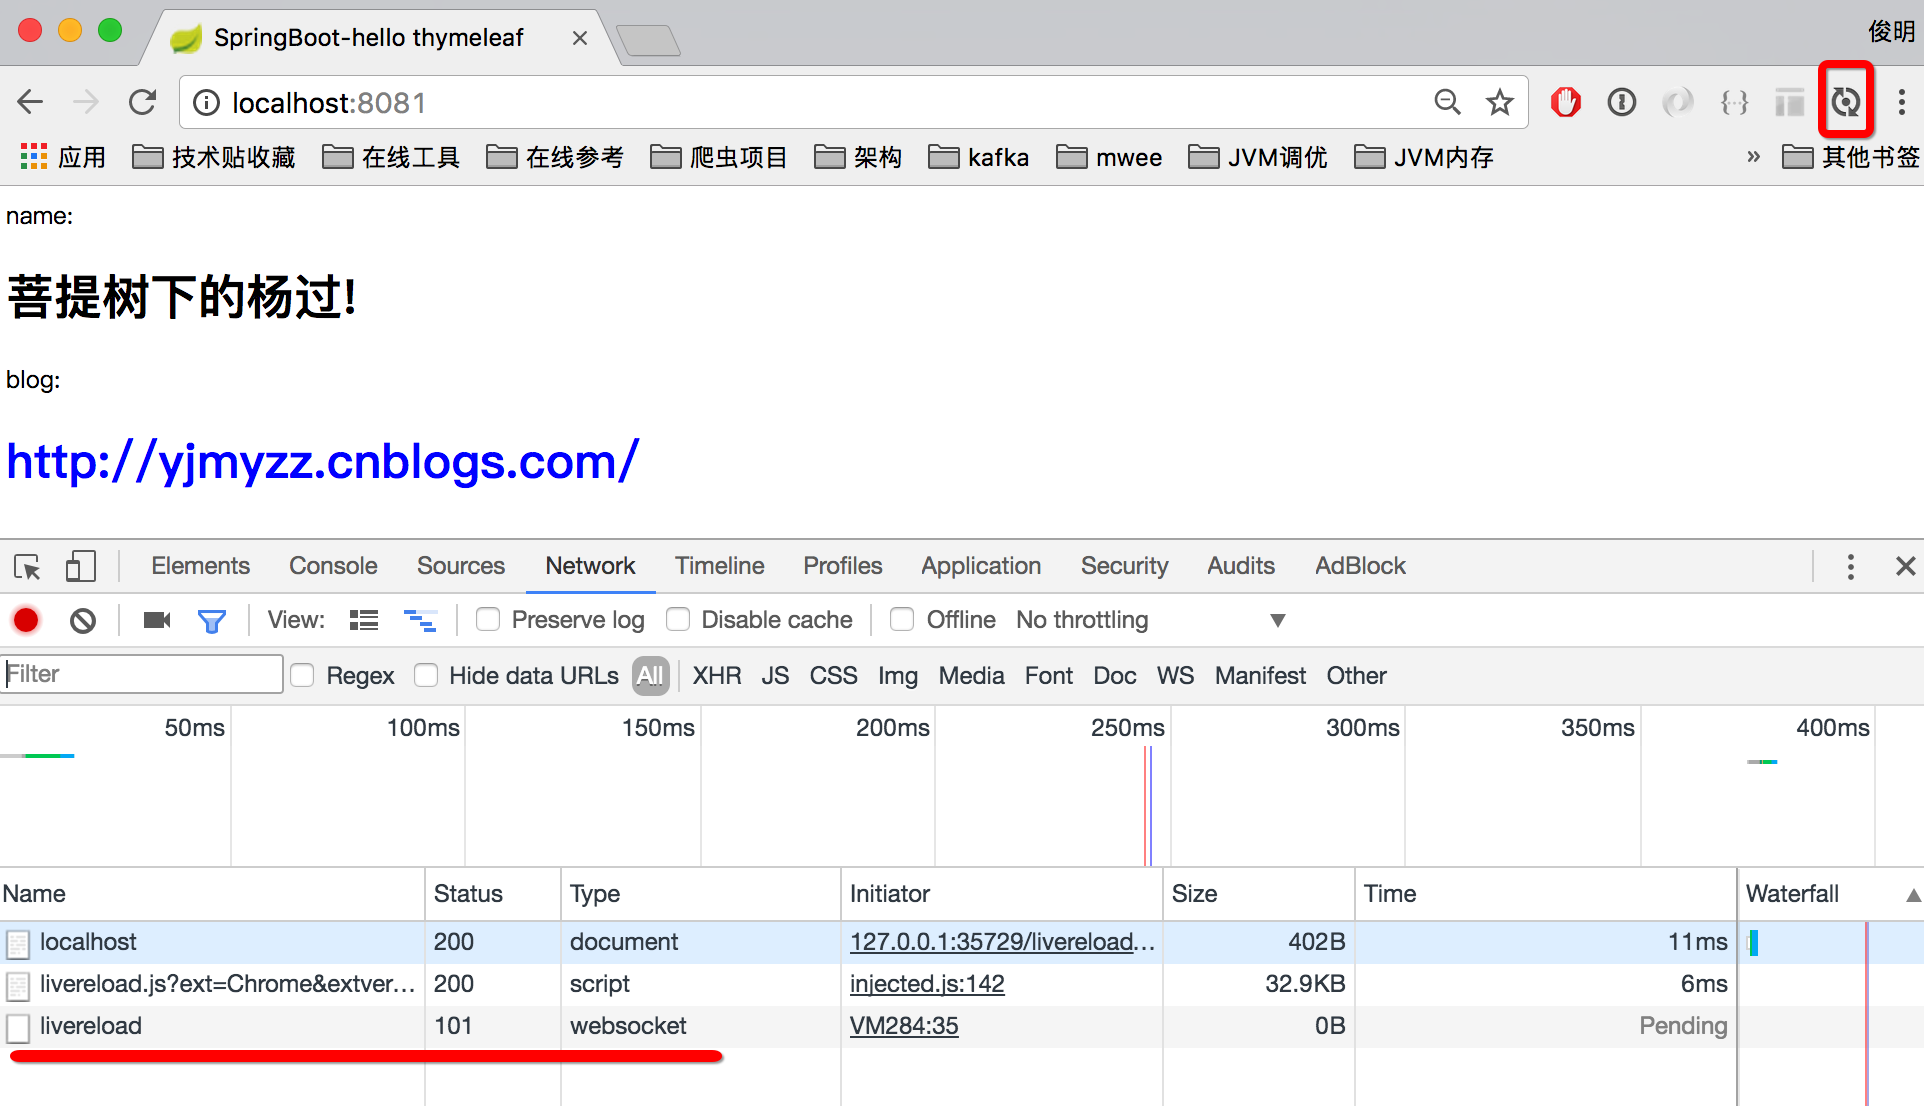This screenshot has height=1106, width=1924.
Task: Open the AdBlock extension icon
Action: 1566,102
